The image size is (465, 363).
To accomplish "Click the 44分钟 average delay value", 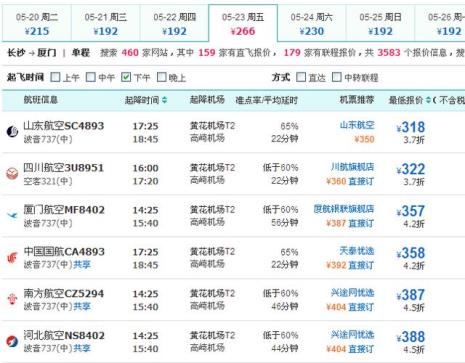I will (284, 349).
